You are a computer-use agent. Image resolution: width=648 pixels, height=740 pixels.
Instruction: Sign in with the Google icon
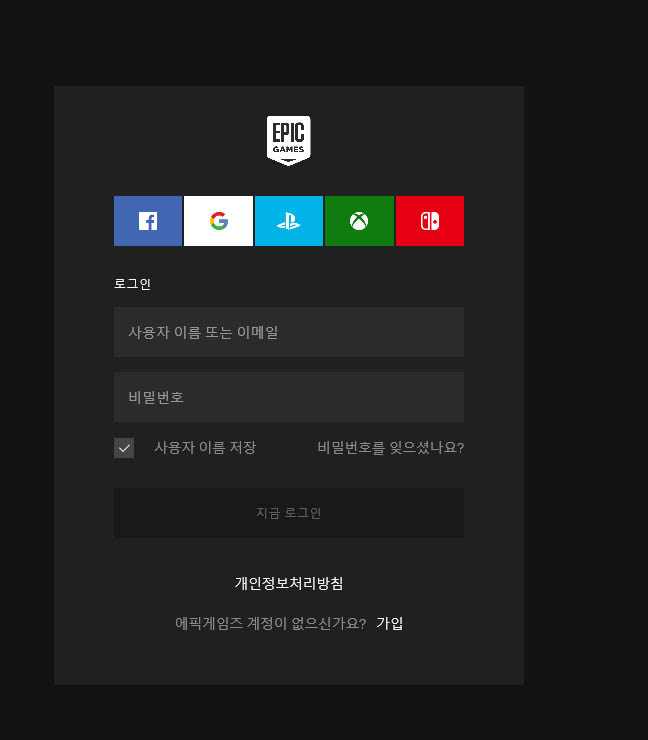pyautogui.click(x=219, y=221)
